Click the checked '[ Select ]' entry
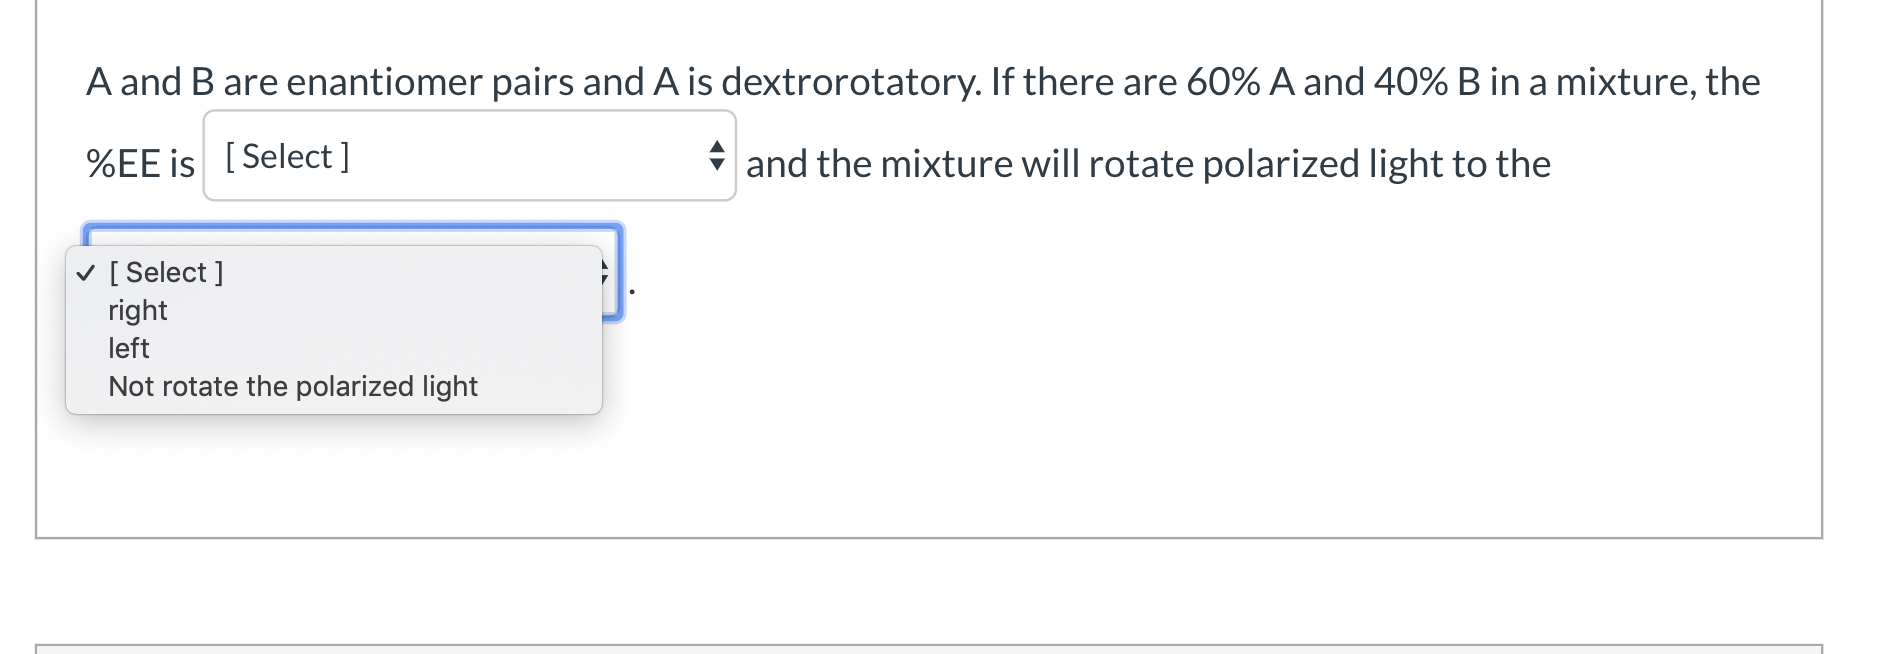 [165, 271]
